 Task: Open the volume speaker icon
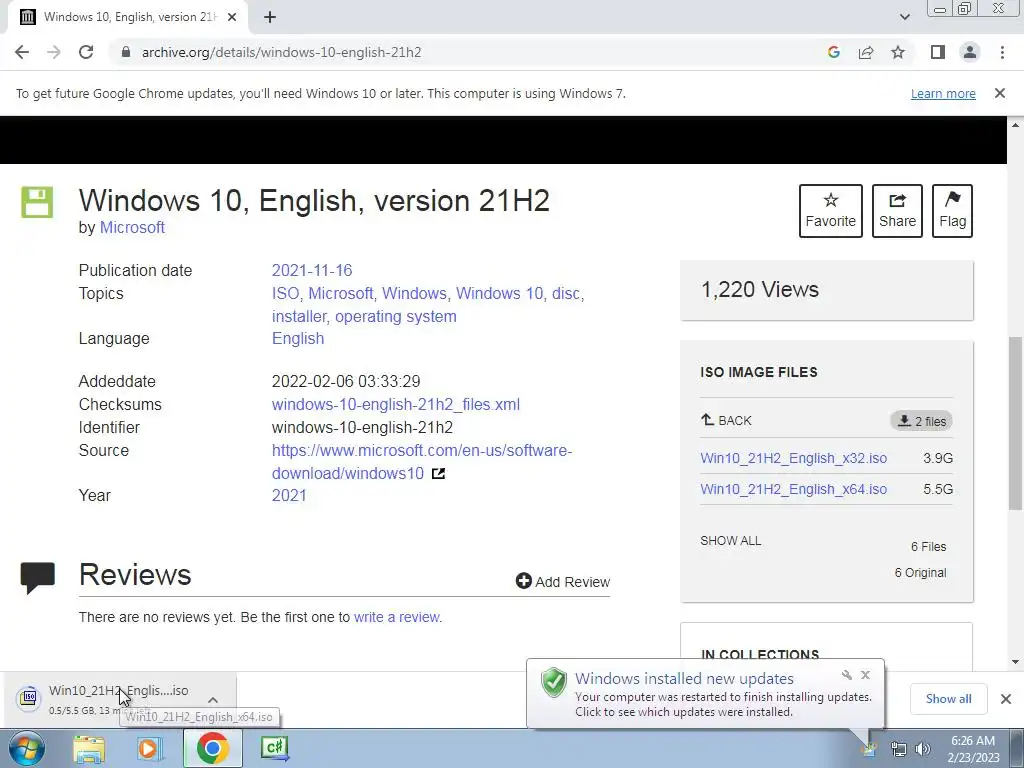[x=922, y=749]
